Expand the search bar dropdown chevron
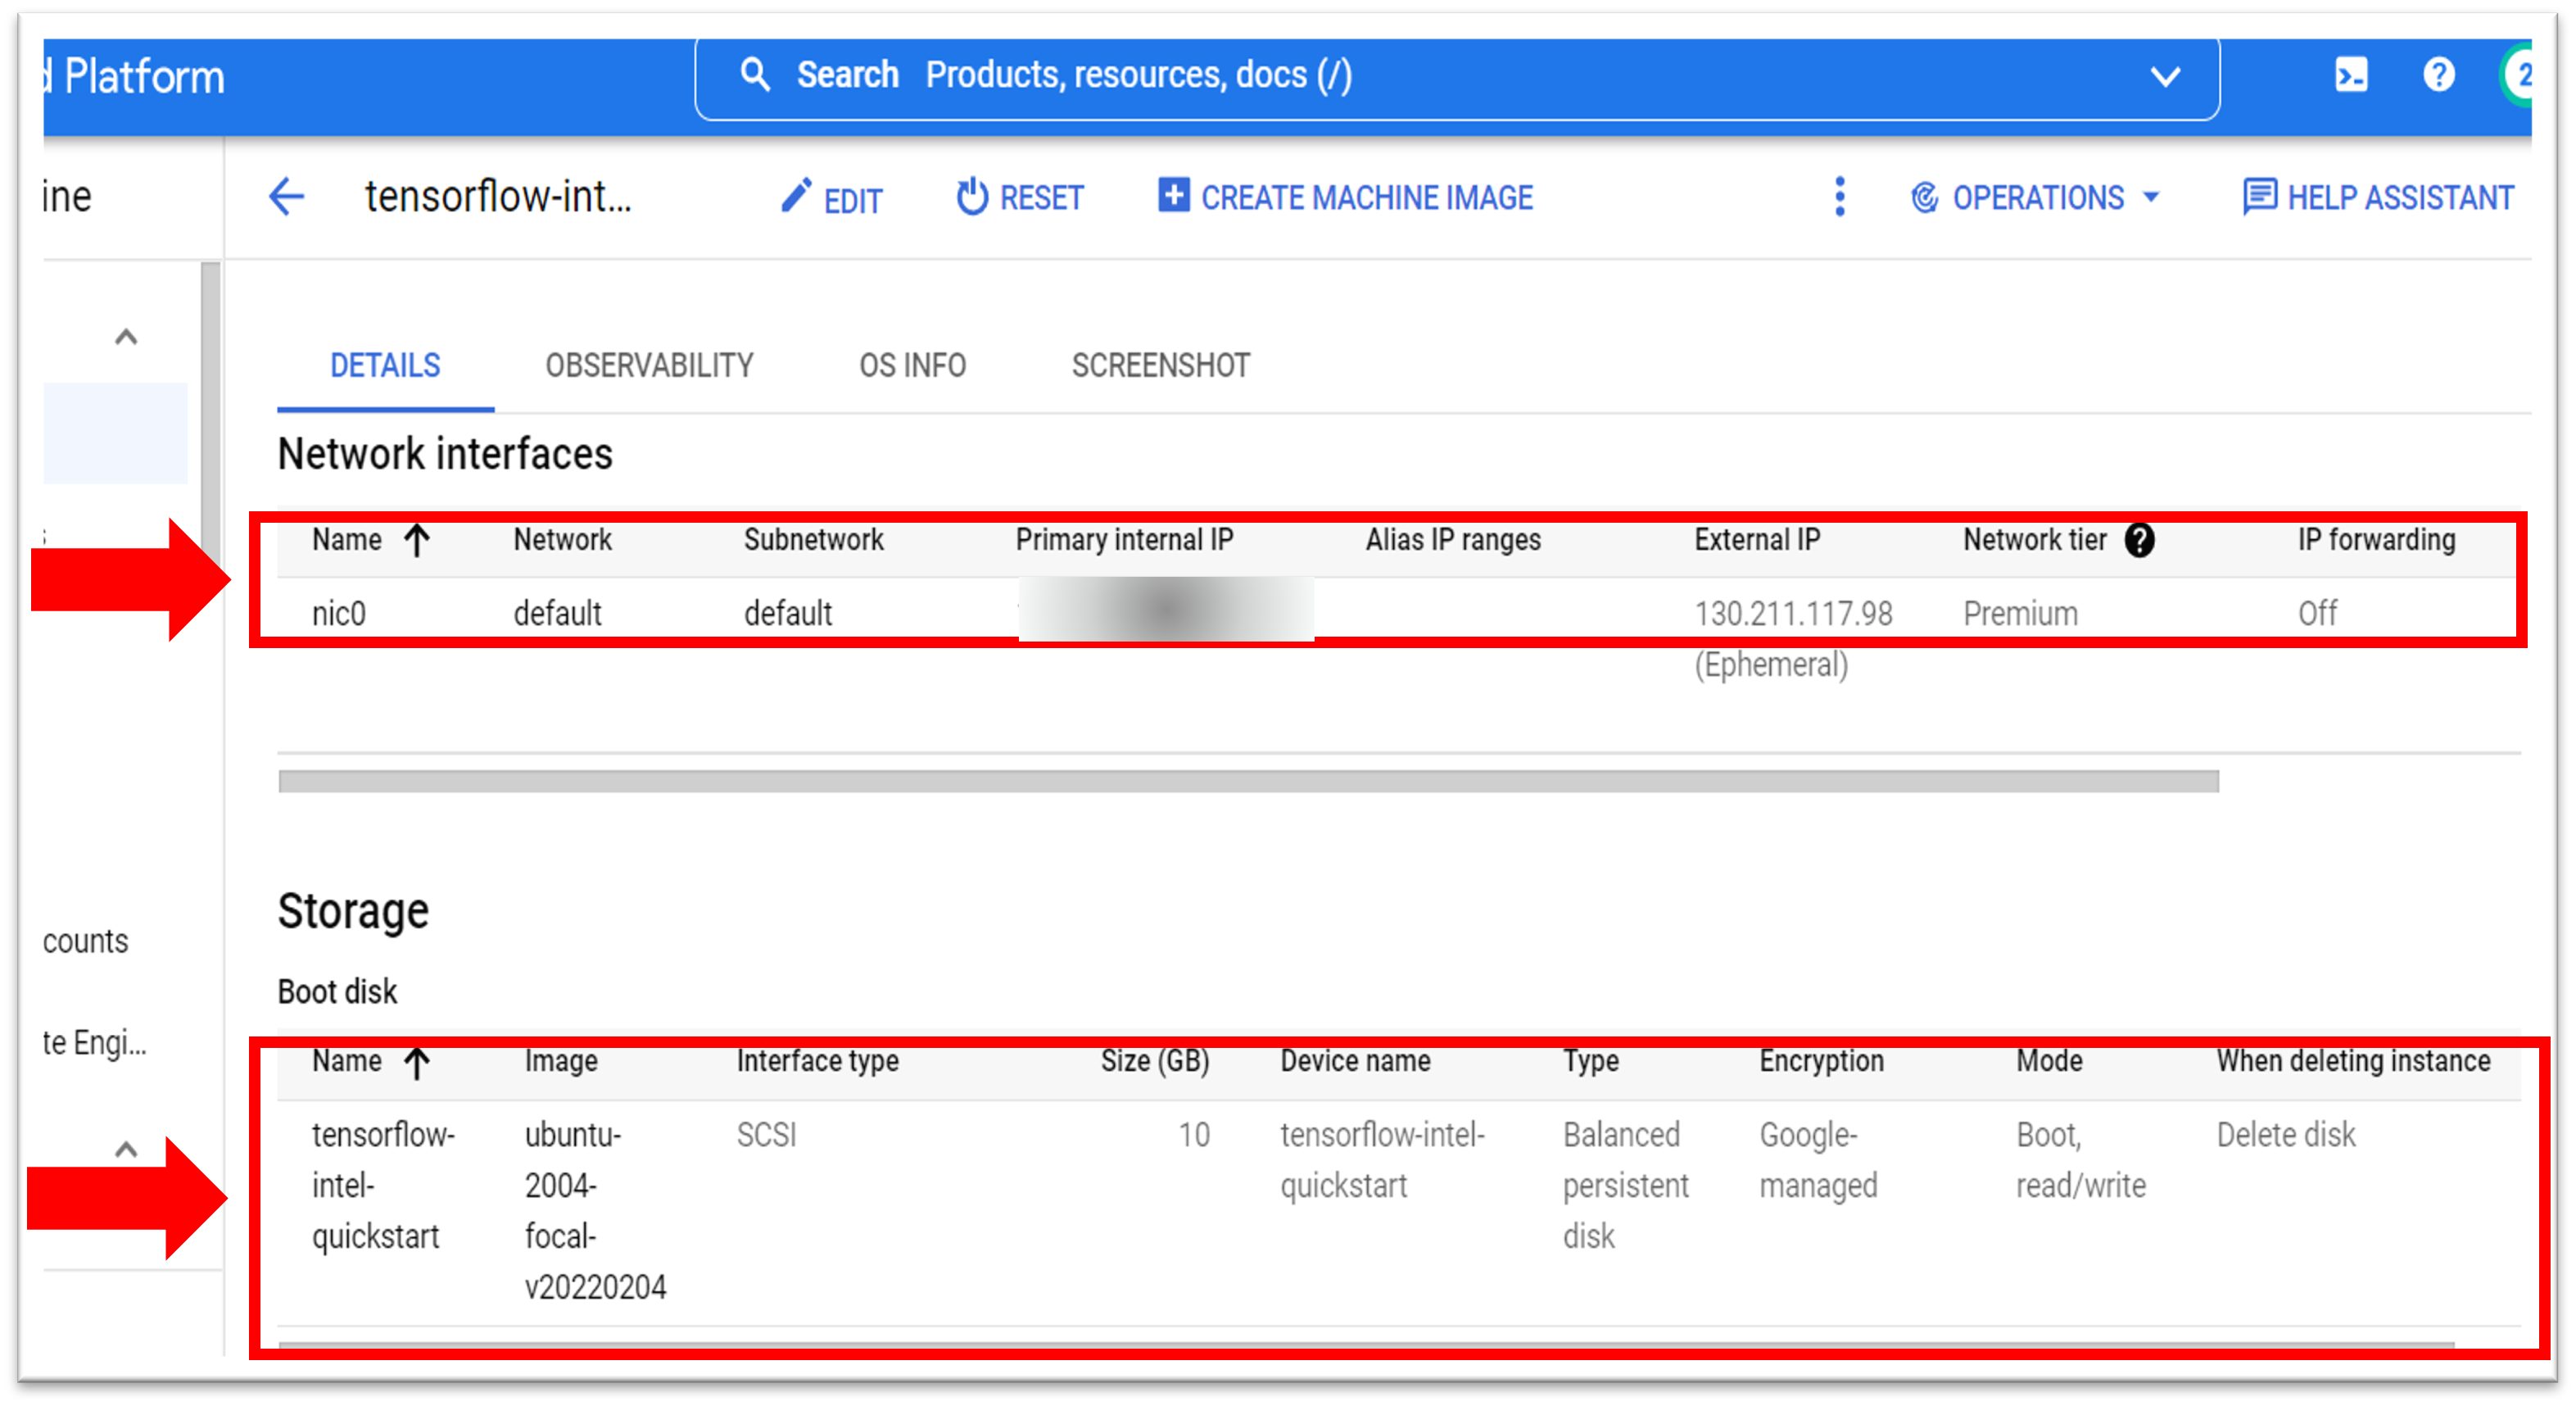 pyautogui.click(x=2165, y=76)
